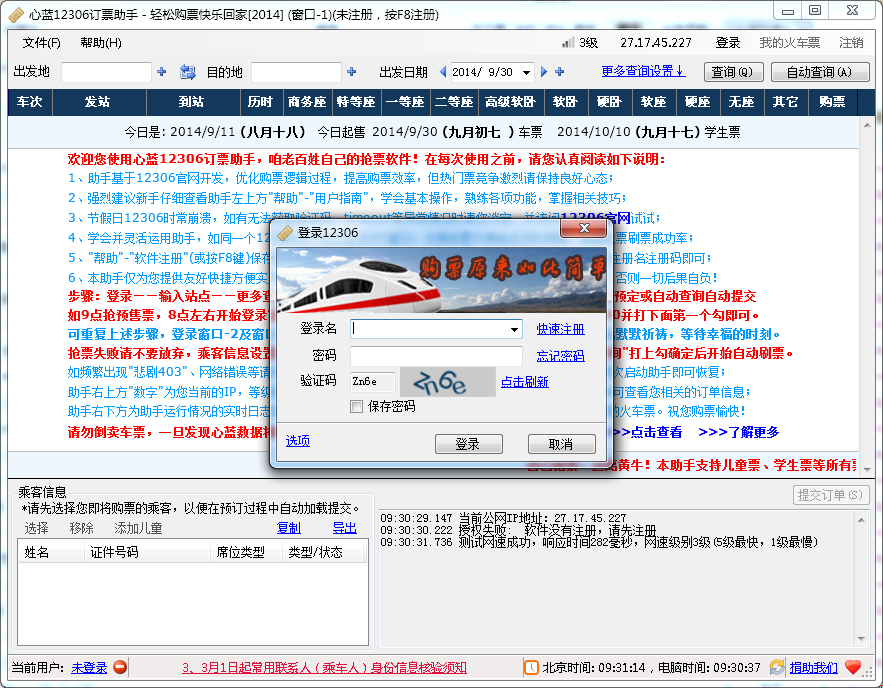Click the 验证码 input field

373,382
